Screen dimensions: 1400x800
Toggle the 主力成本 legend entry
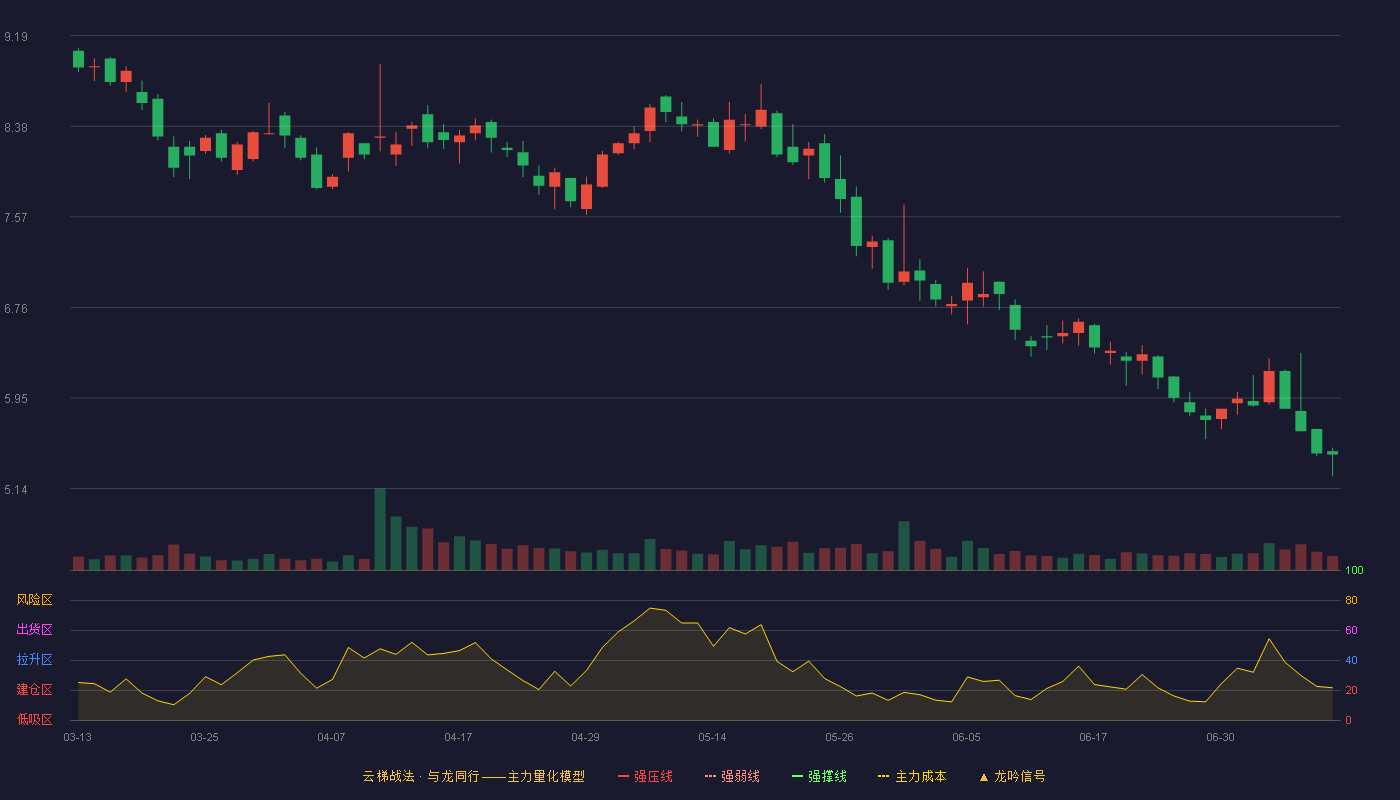(x=912, y=776)
